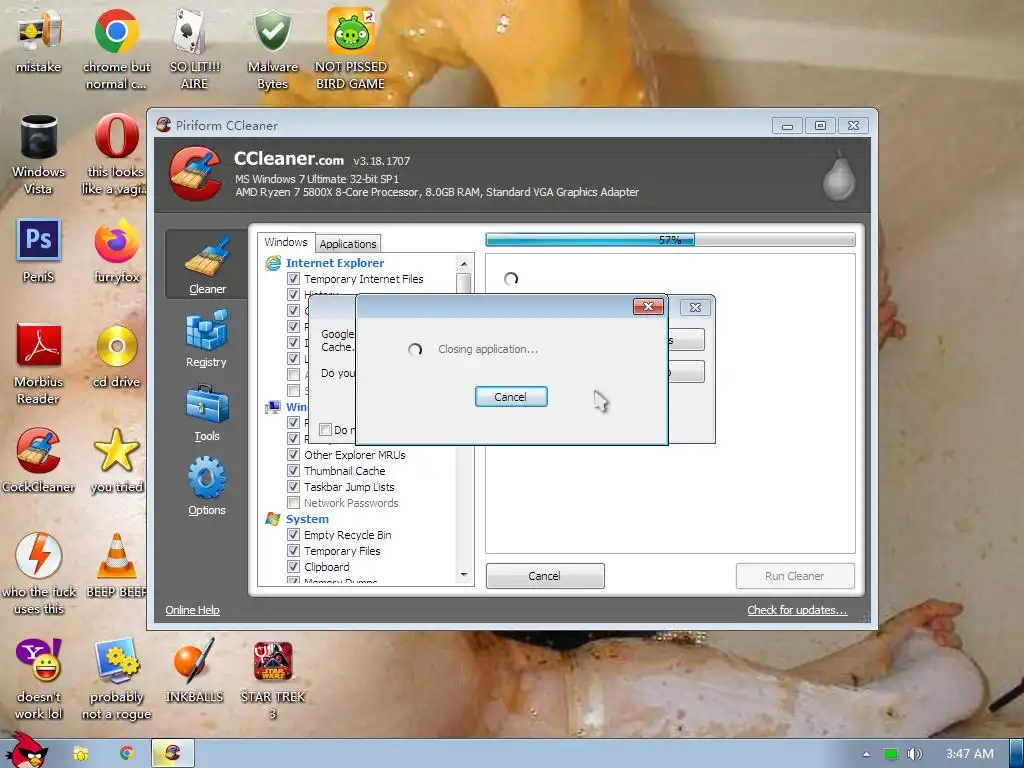Select the 'you tried' star desktop icon
The image size is (1024, 768).
[116, 461]
